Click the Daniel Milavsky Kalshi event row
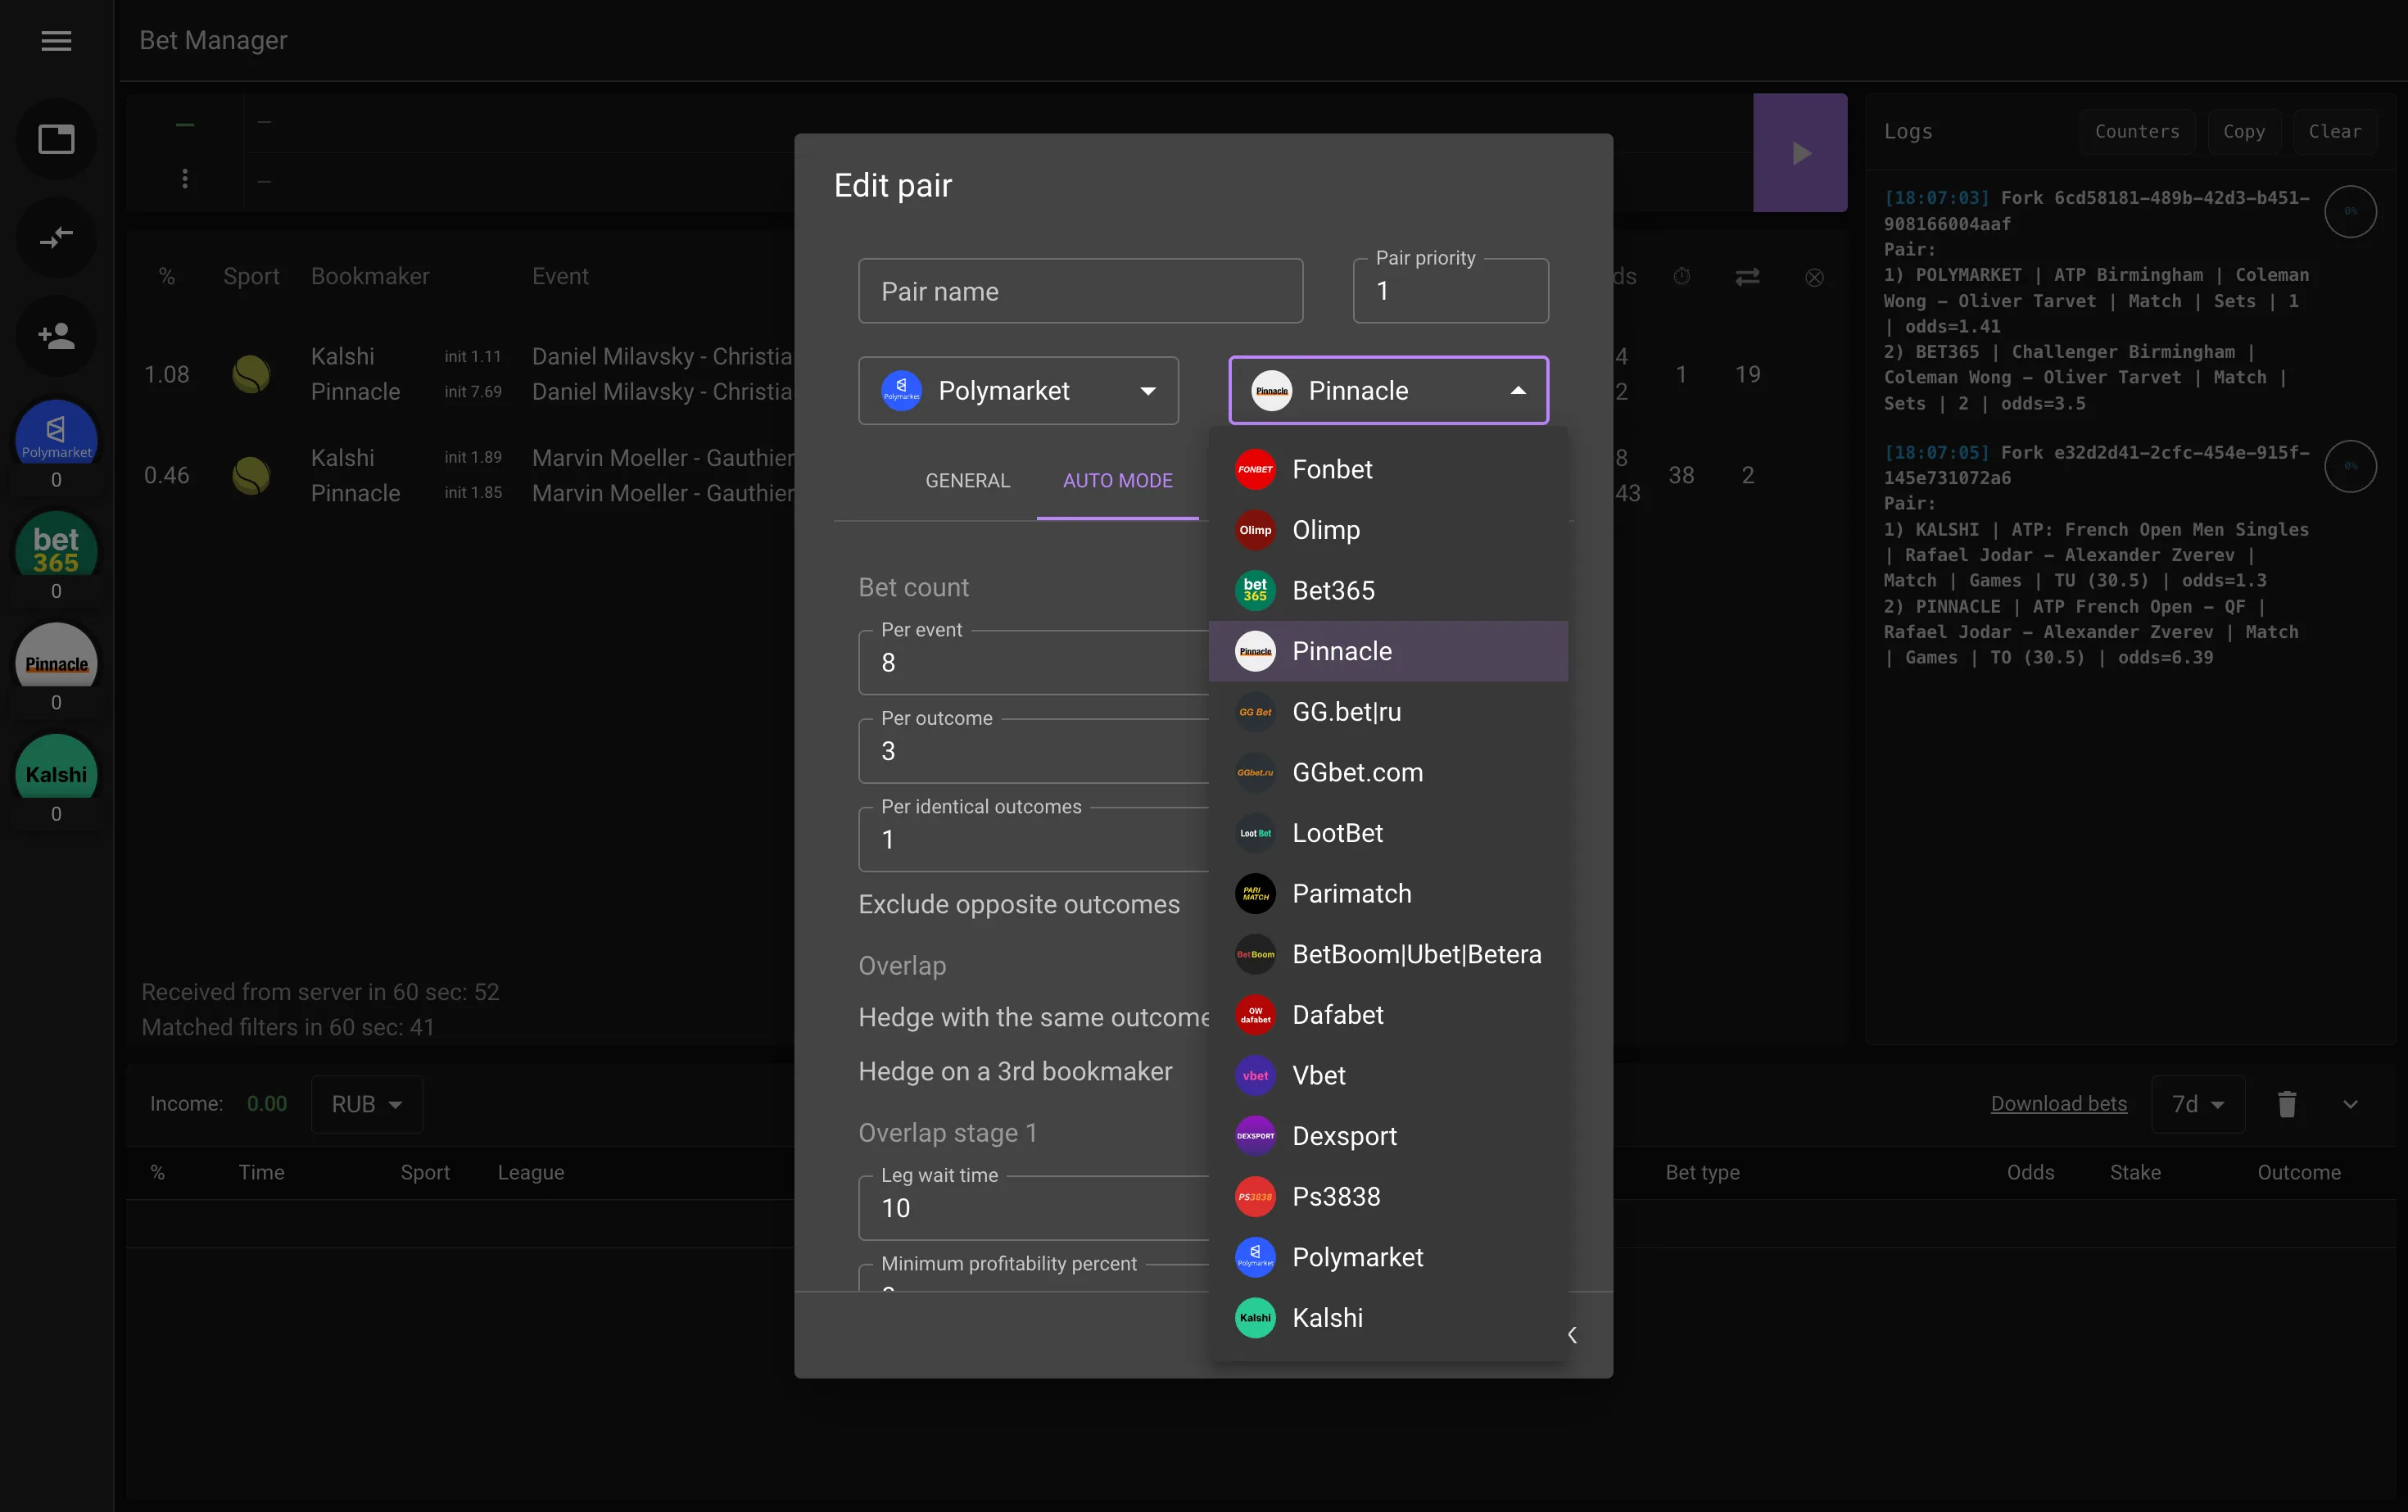The width and height of the screenshot is (2408, 1512). [663, 357]
